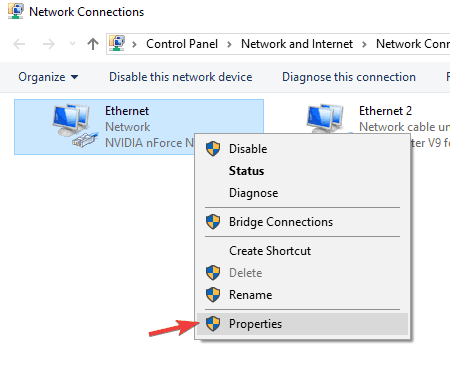The width and height of the screenshot is (450, 391).
Task: Click the shield icon next to Disable
Action: (x=213, y=149)
